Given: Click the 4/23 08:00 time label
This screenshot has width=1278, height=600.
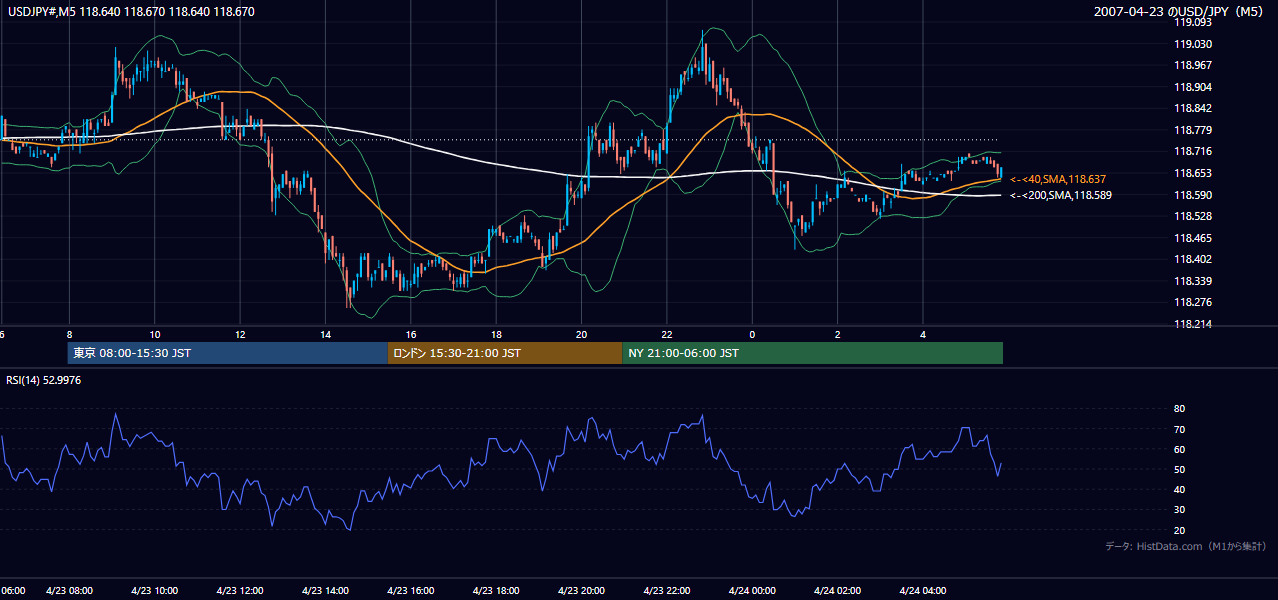Looking at the screenshot, I should pyautogui.click(x=69, y=591).
